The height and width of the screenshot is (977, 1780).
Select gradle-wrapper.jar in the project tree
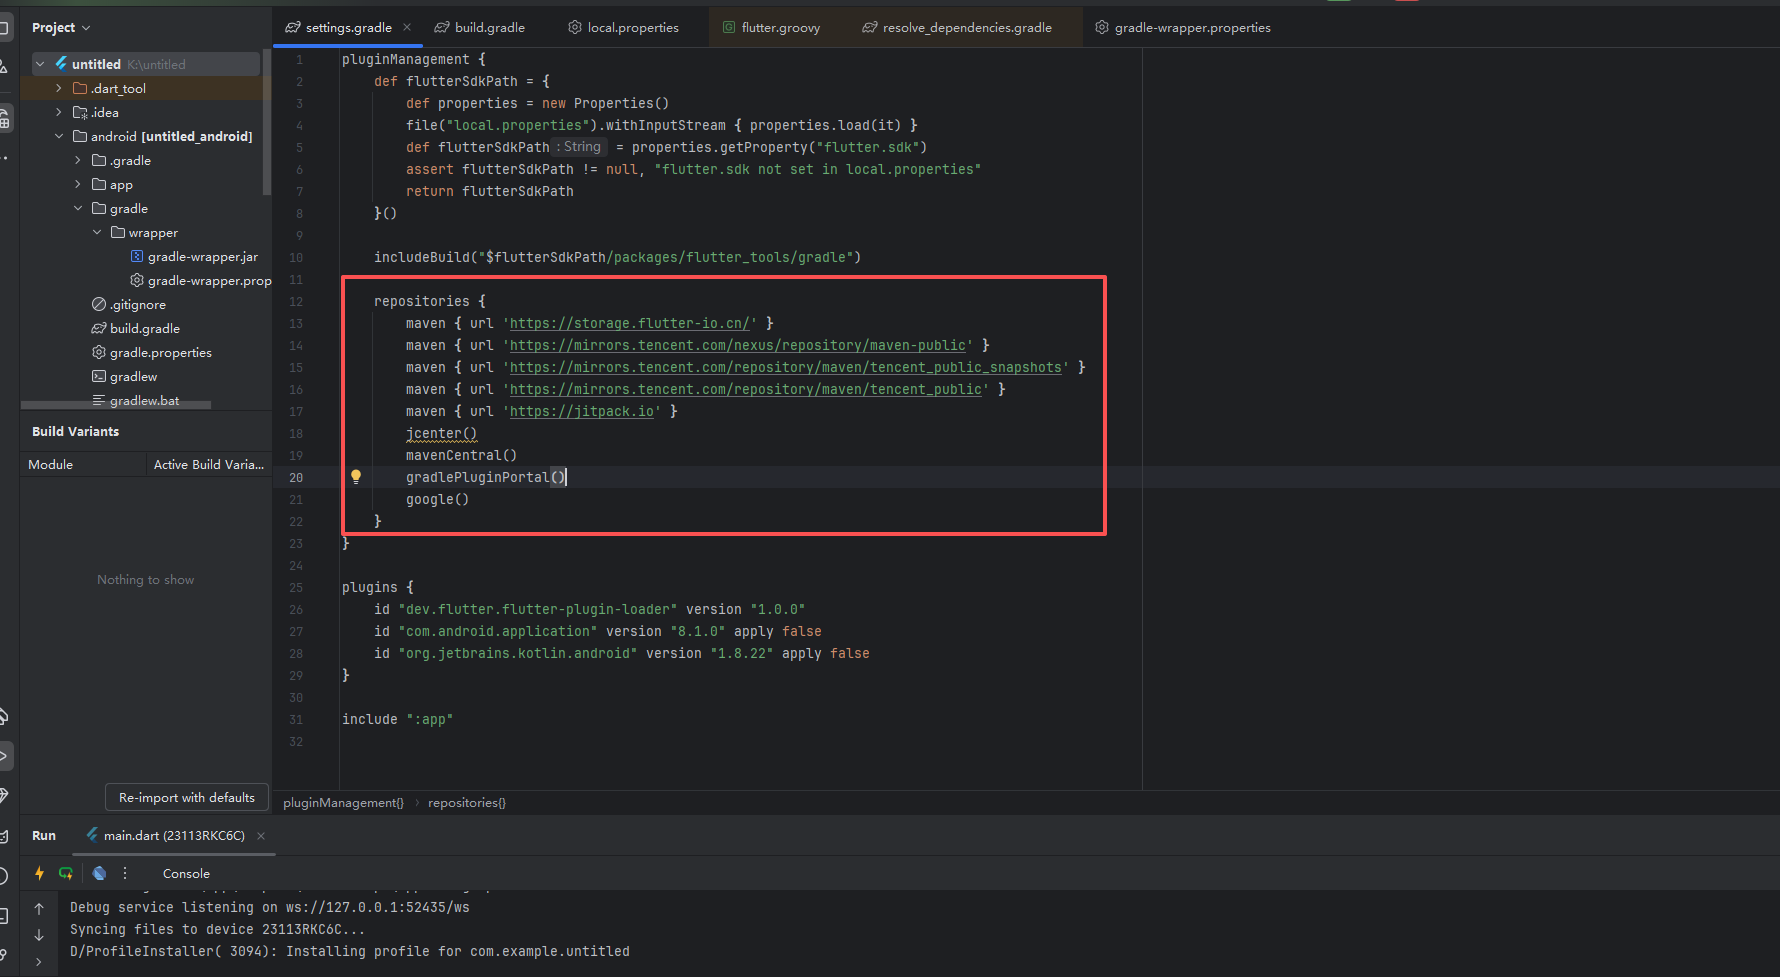[204, 256]
